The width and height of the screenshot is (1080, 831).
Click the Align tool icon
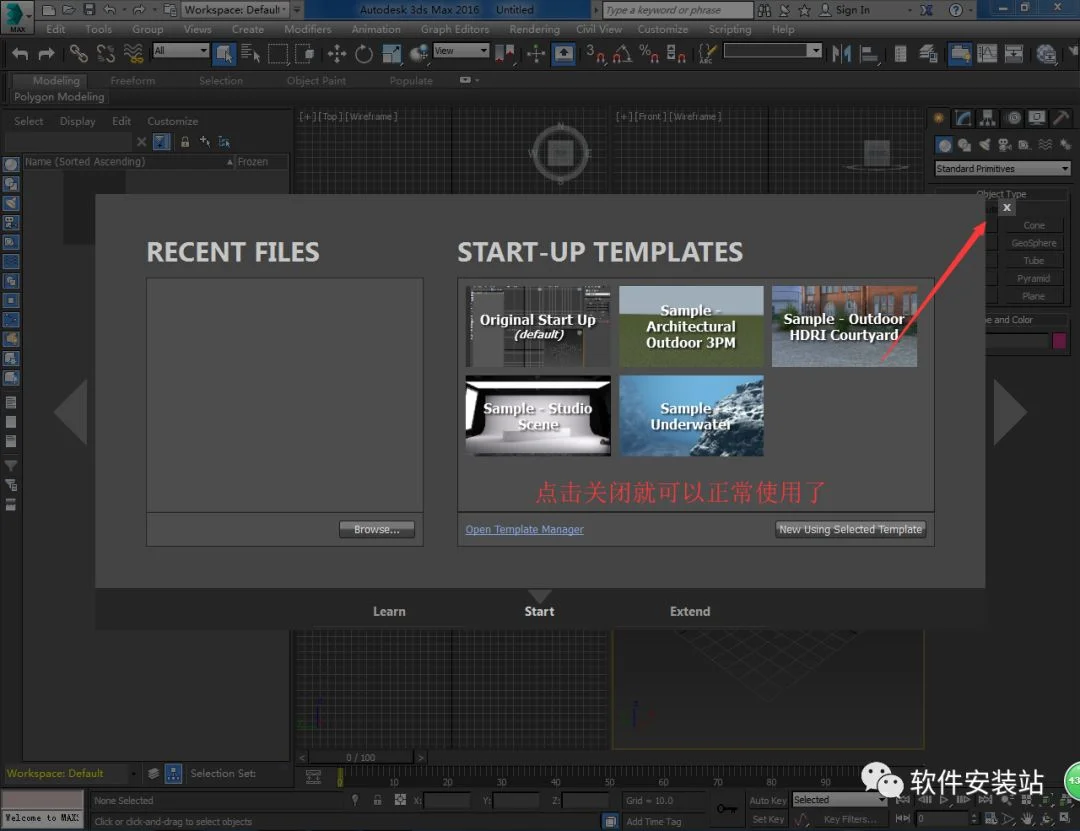(x=869, y=53)
